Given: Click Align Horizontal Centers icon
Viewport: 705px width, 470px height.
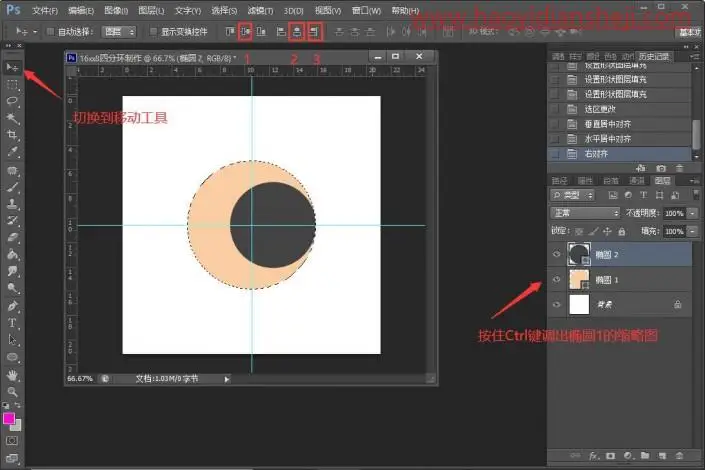Looking at the screenshot, I should (x=297, y=31).
